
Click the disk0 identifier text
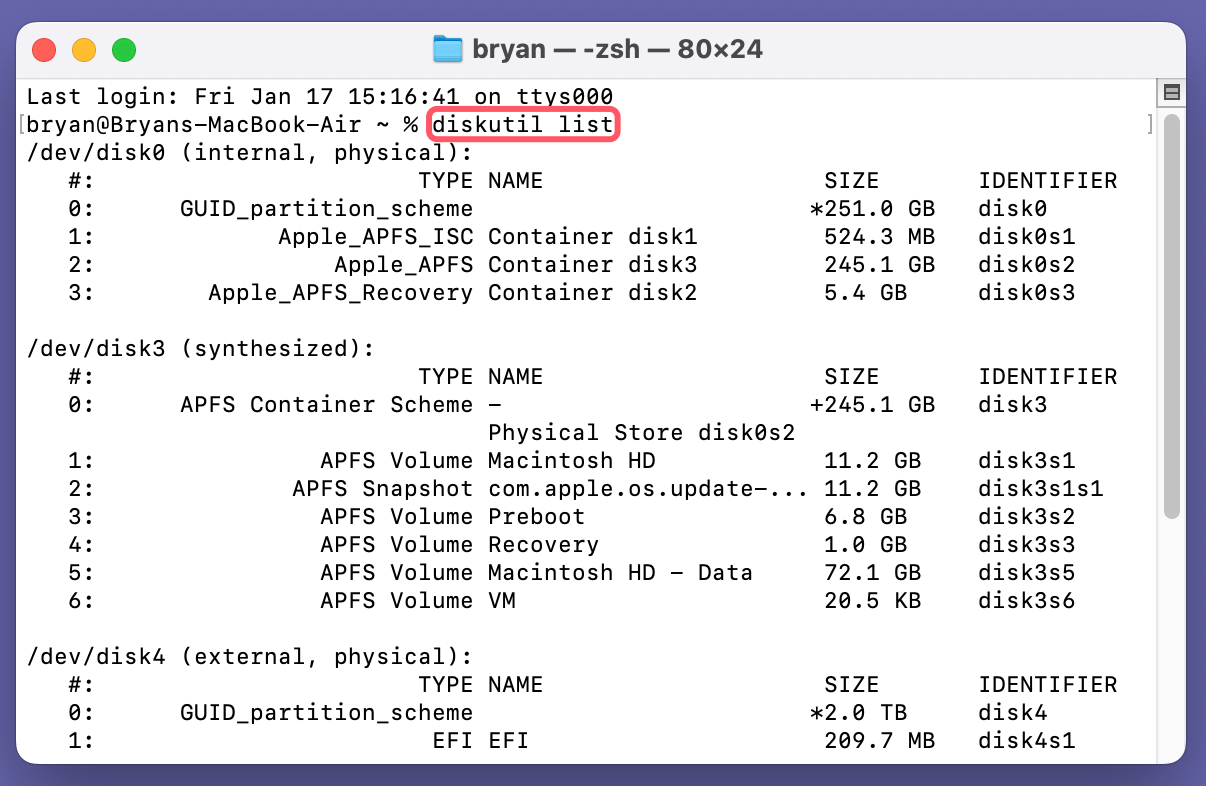click(x=1012, y=208)
